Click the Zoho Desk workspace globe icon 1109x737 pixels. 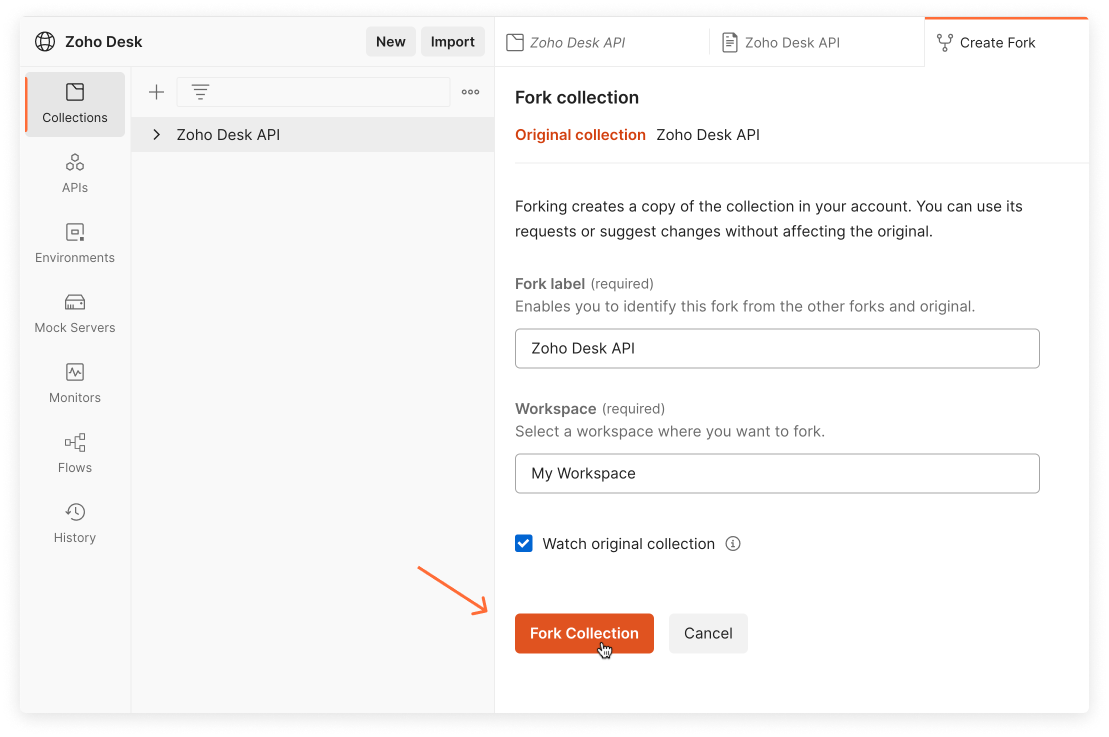pyautogui.click(x=45, y=42)
